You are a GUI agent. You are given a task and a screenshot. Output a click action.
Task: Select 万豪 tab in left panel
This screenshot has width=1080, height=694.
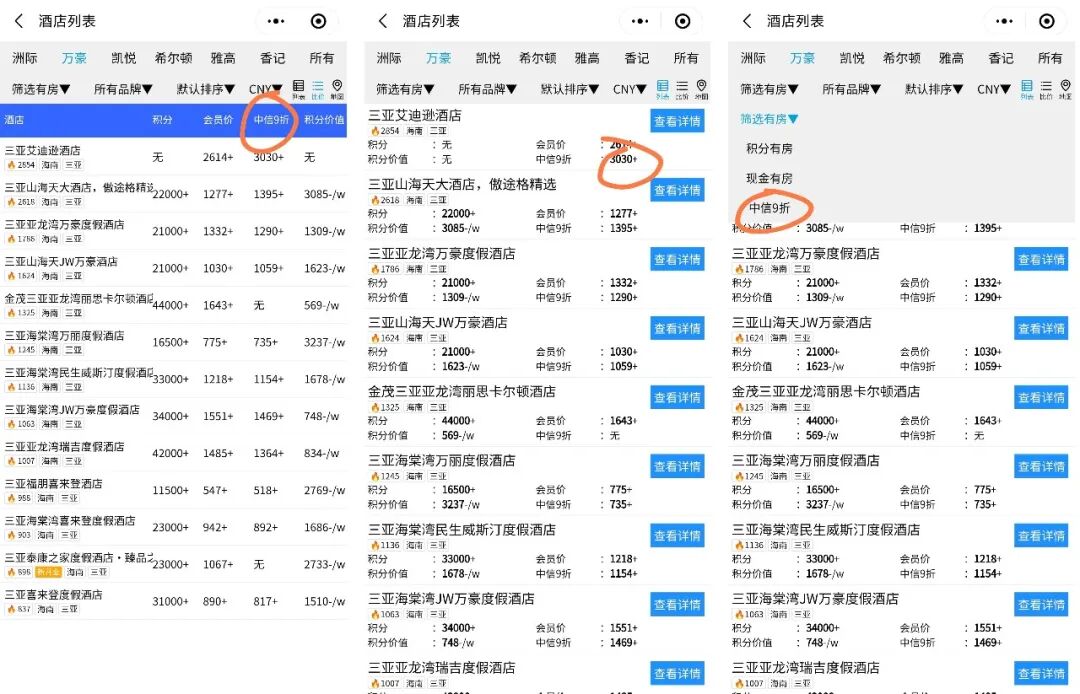(x=74, y=58)
